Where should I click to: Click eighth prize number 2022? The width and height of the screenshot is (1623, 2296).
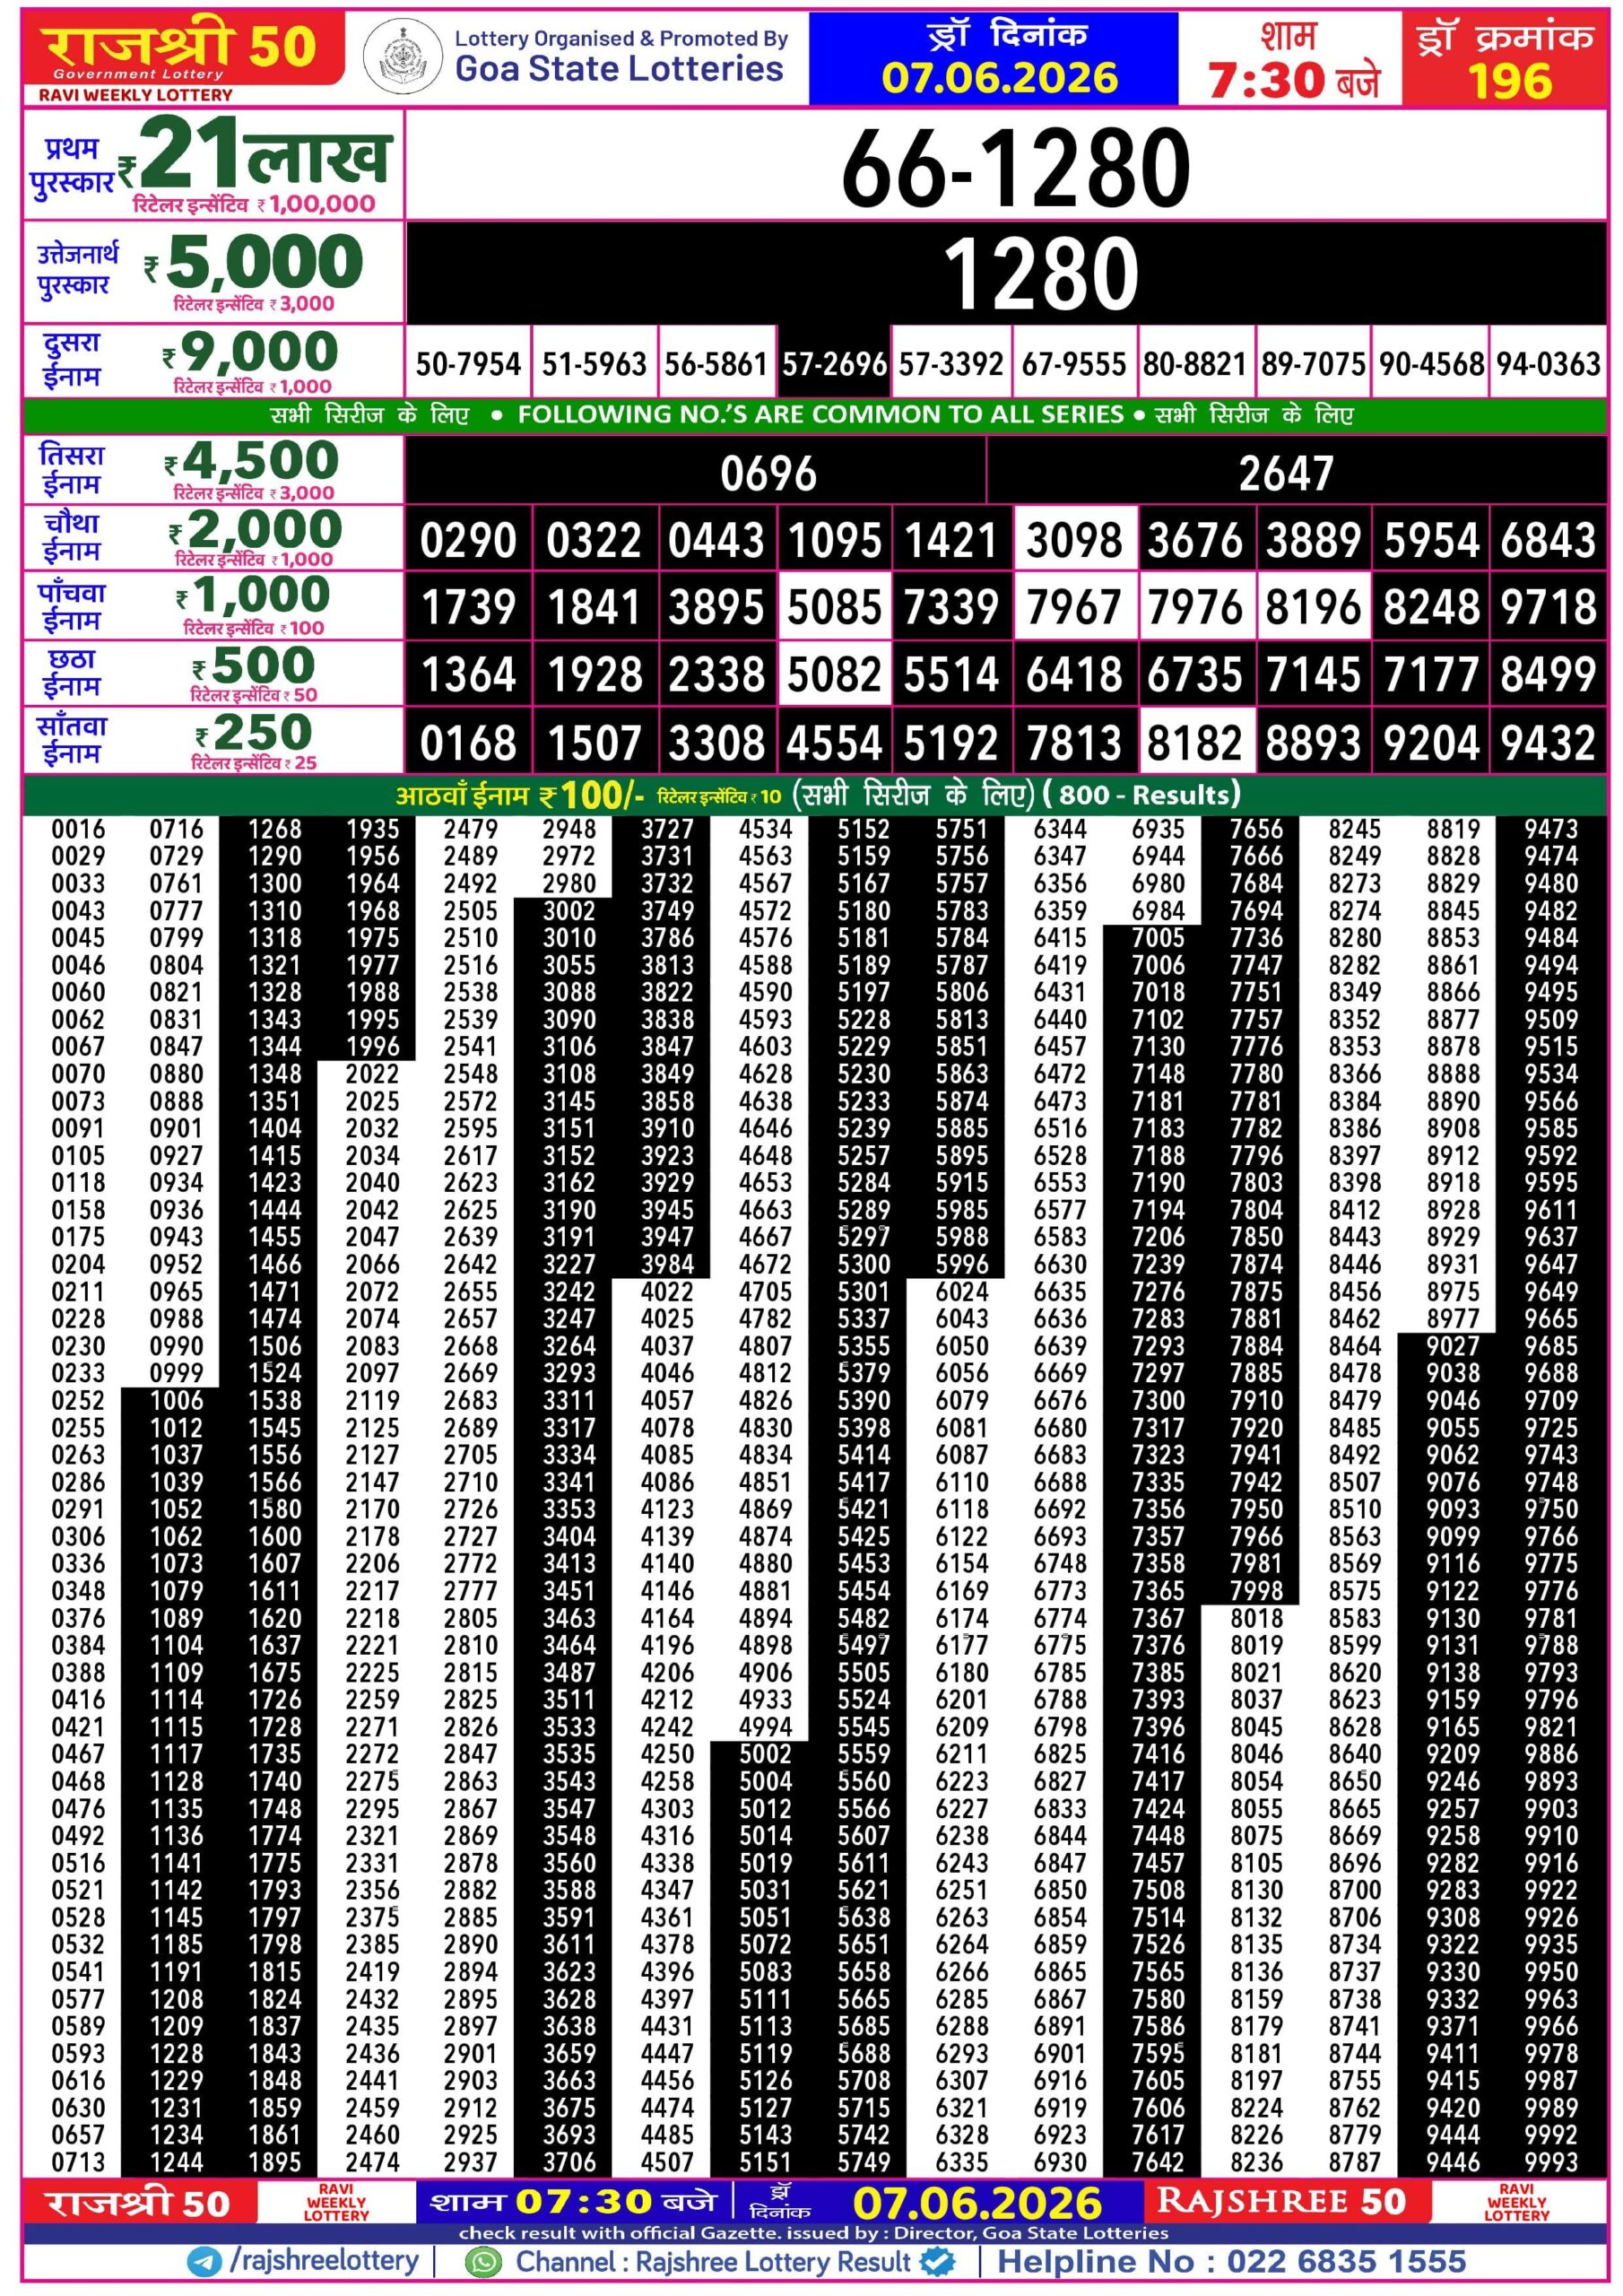point(373,1074)
